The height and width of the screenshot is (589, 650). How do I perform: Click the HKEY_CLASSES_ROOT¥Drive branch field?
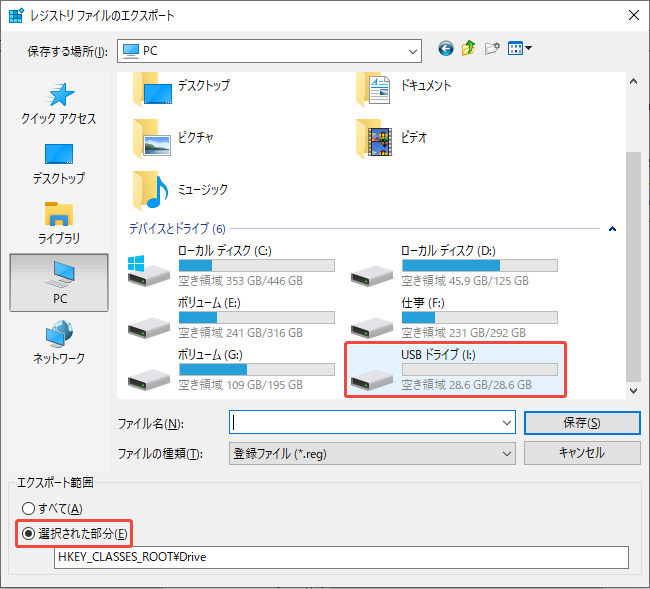[x=341, y=557]
